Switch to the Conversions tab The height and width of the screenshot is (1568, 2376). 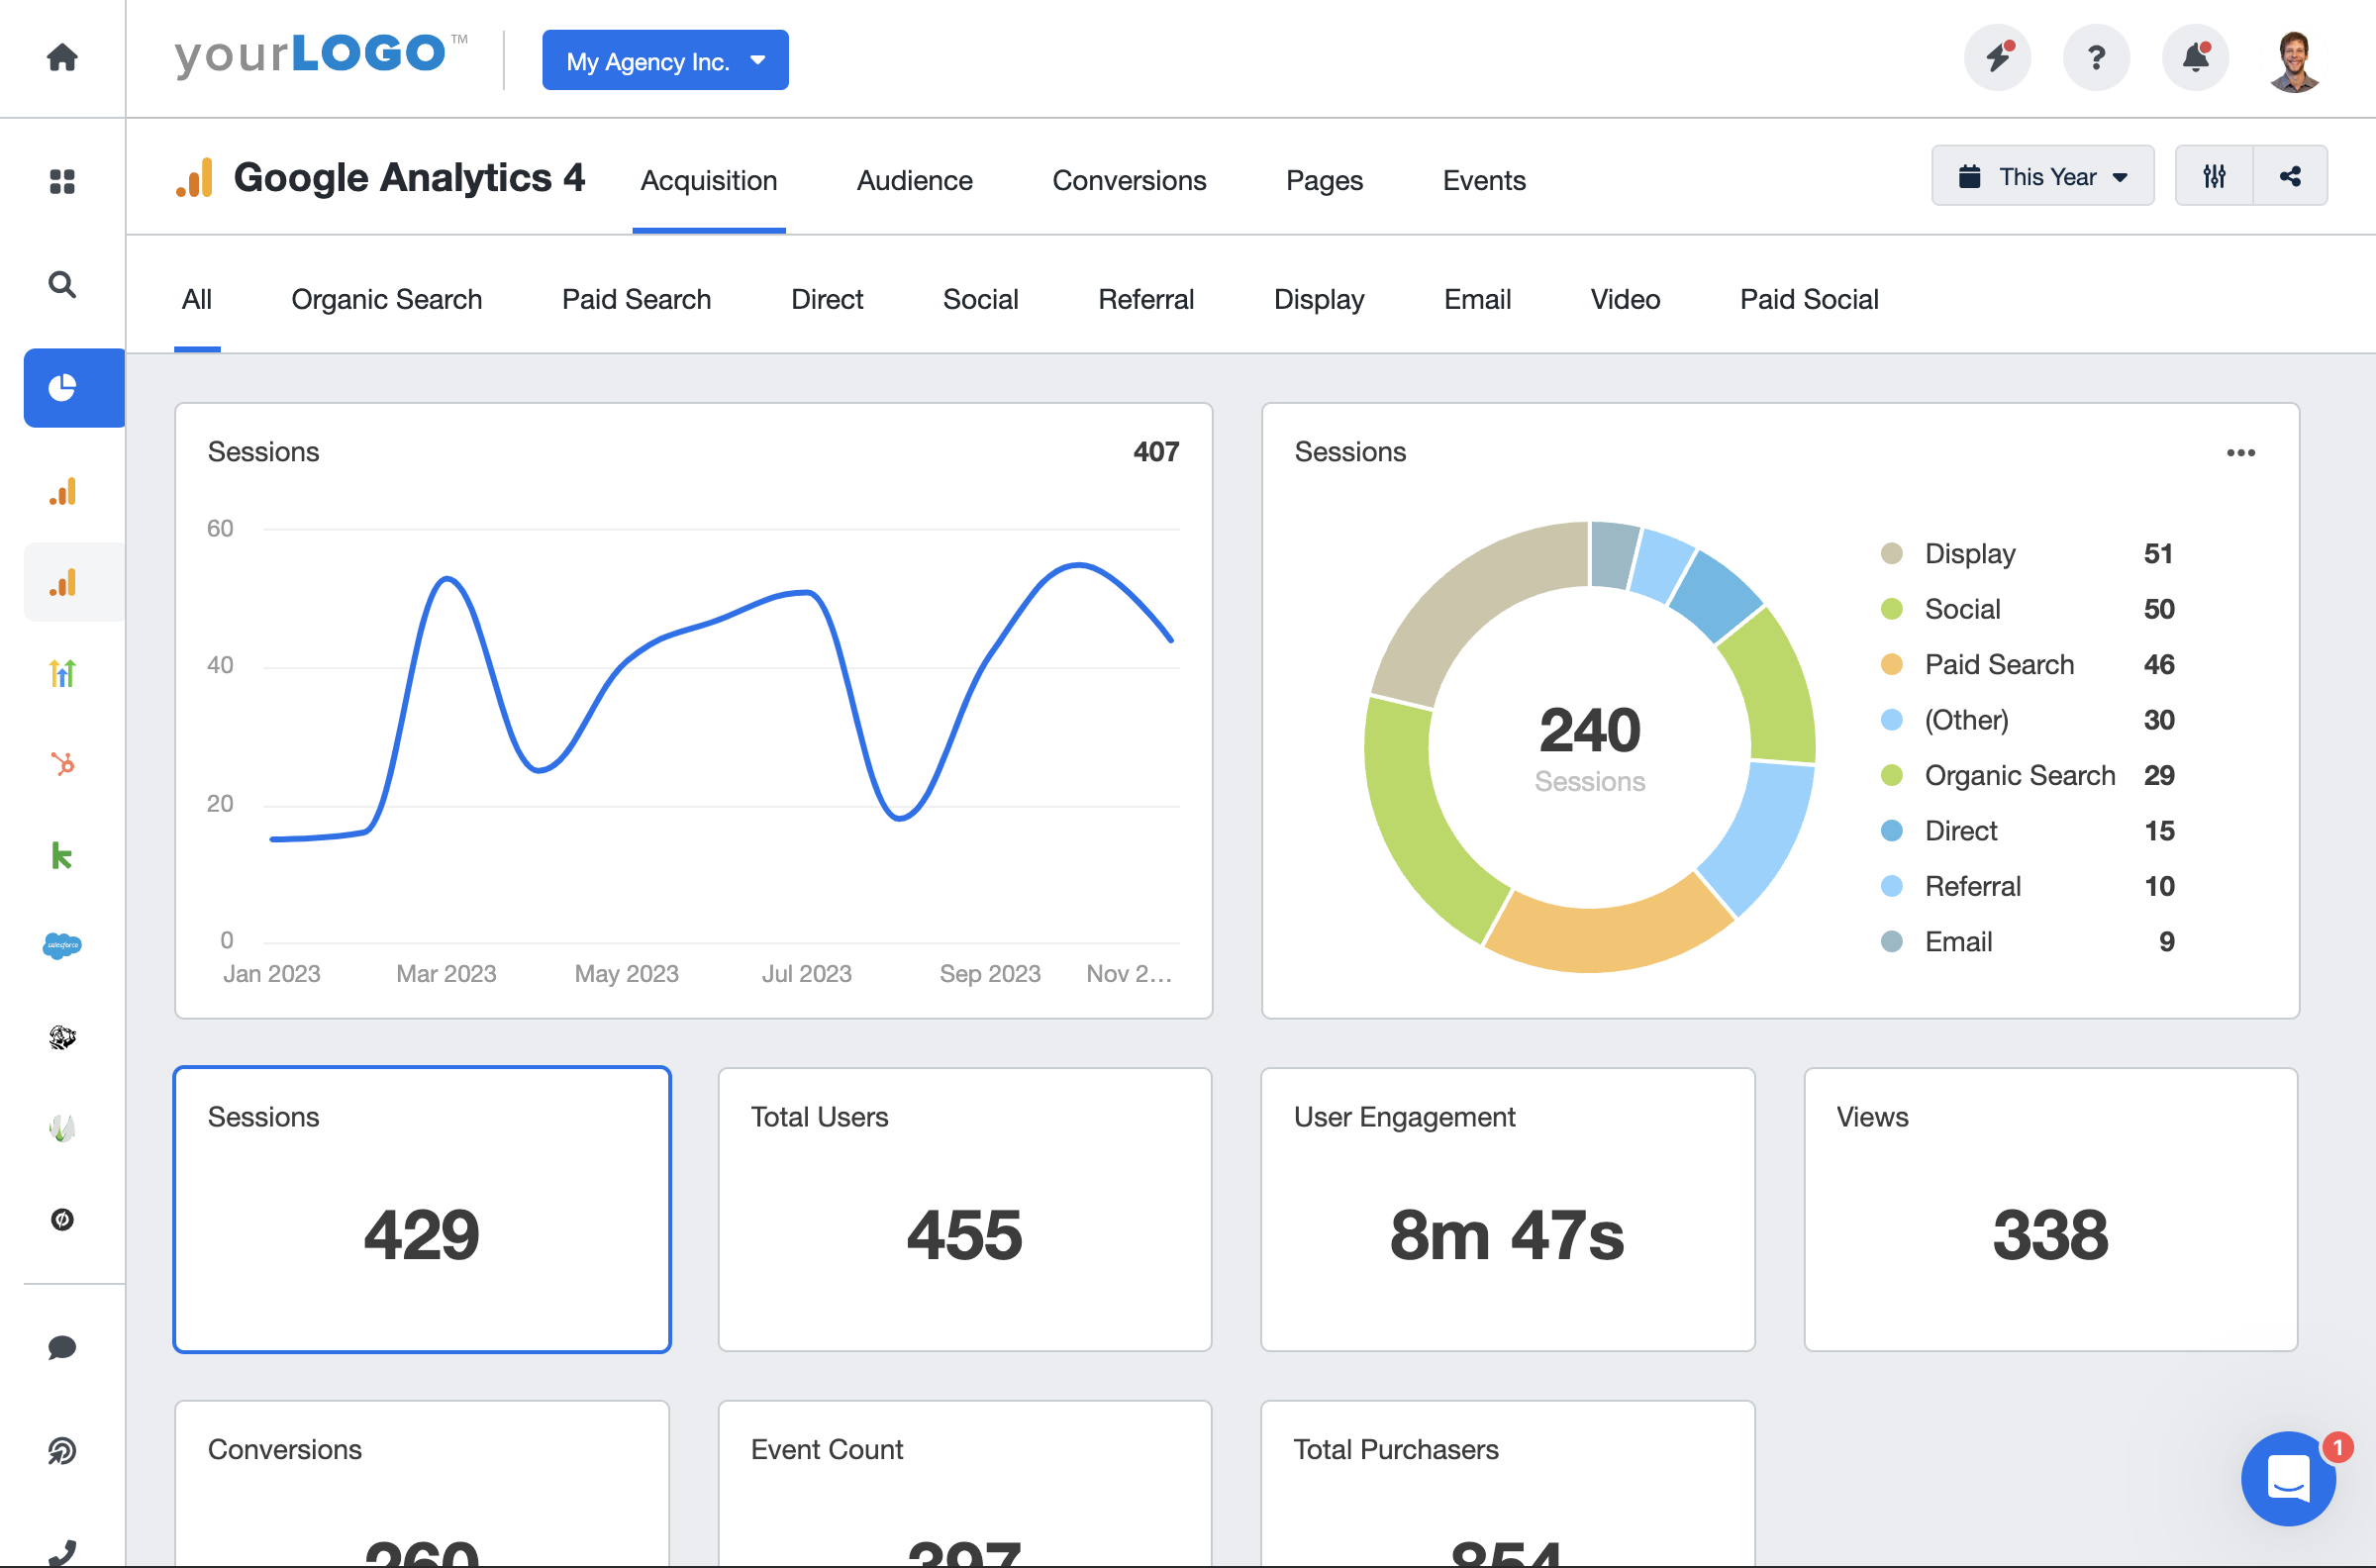1128,180
